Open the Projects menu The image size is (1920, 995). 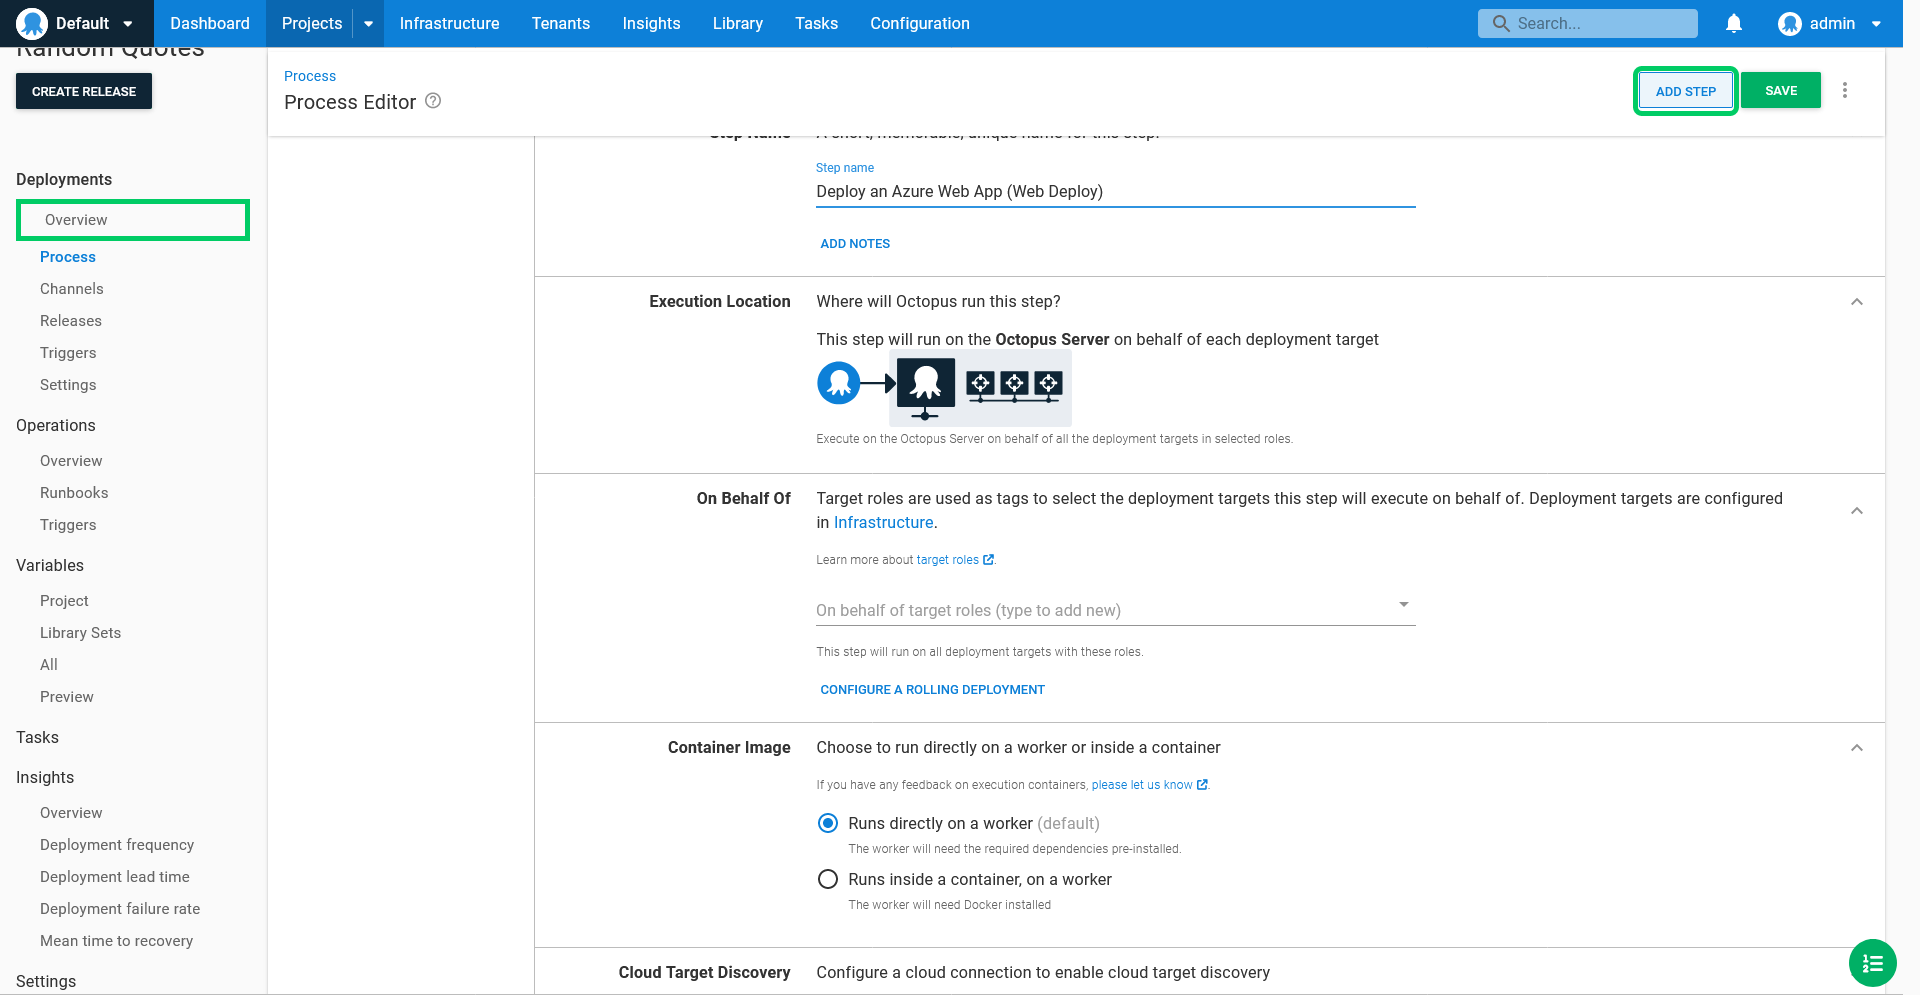pyautogui.click(x=311, y=23)
